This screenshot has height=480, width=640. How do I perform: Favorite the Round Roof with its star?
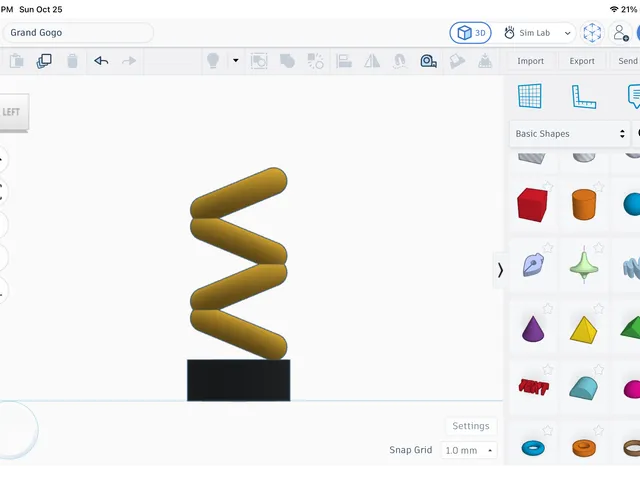pos(598,370)
